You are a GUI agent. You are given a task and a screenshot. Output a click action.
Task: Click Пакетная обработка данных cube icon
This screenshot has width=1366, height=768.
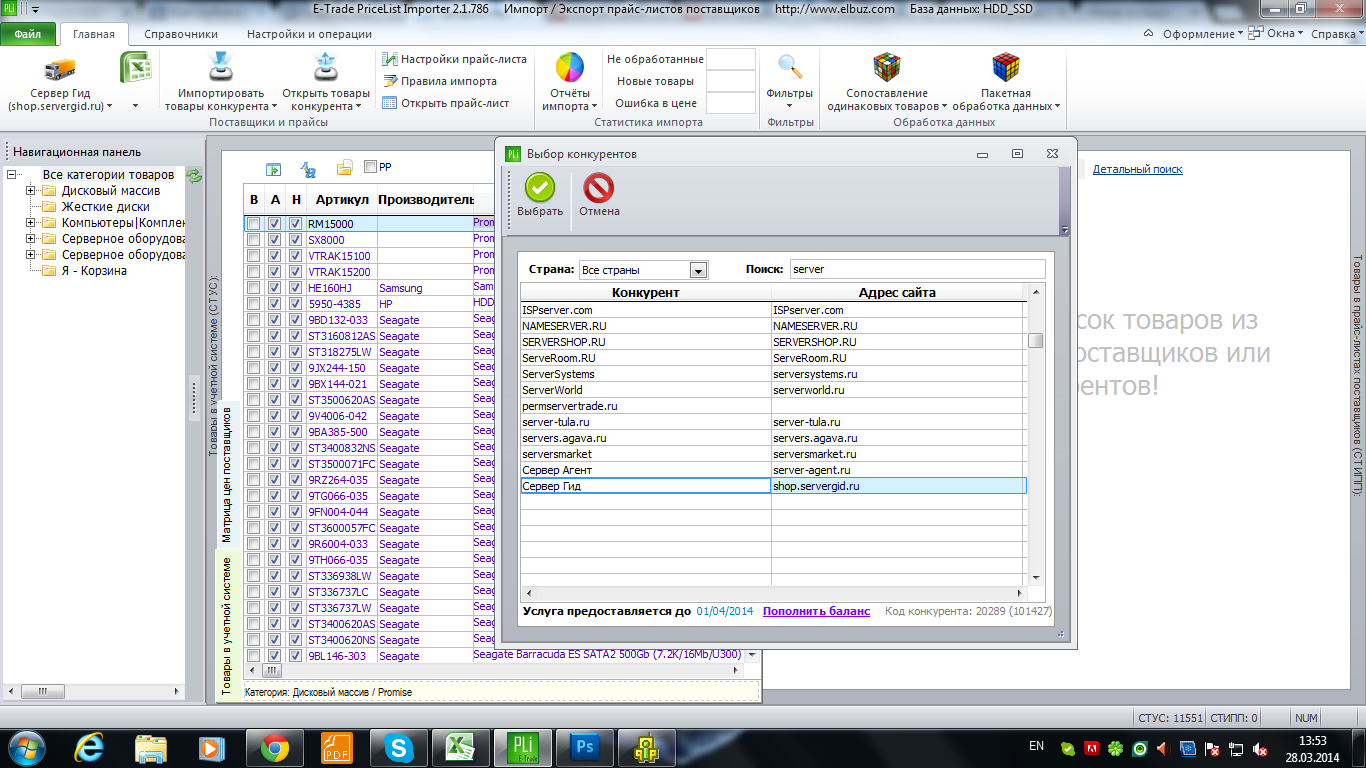1006,67
